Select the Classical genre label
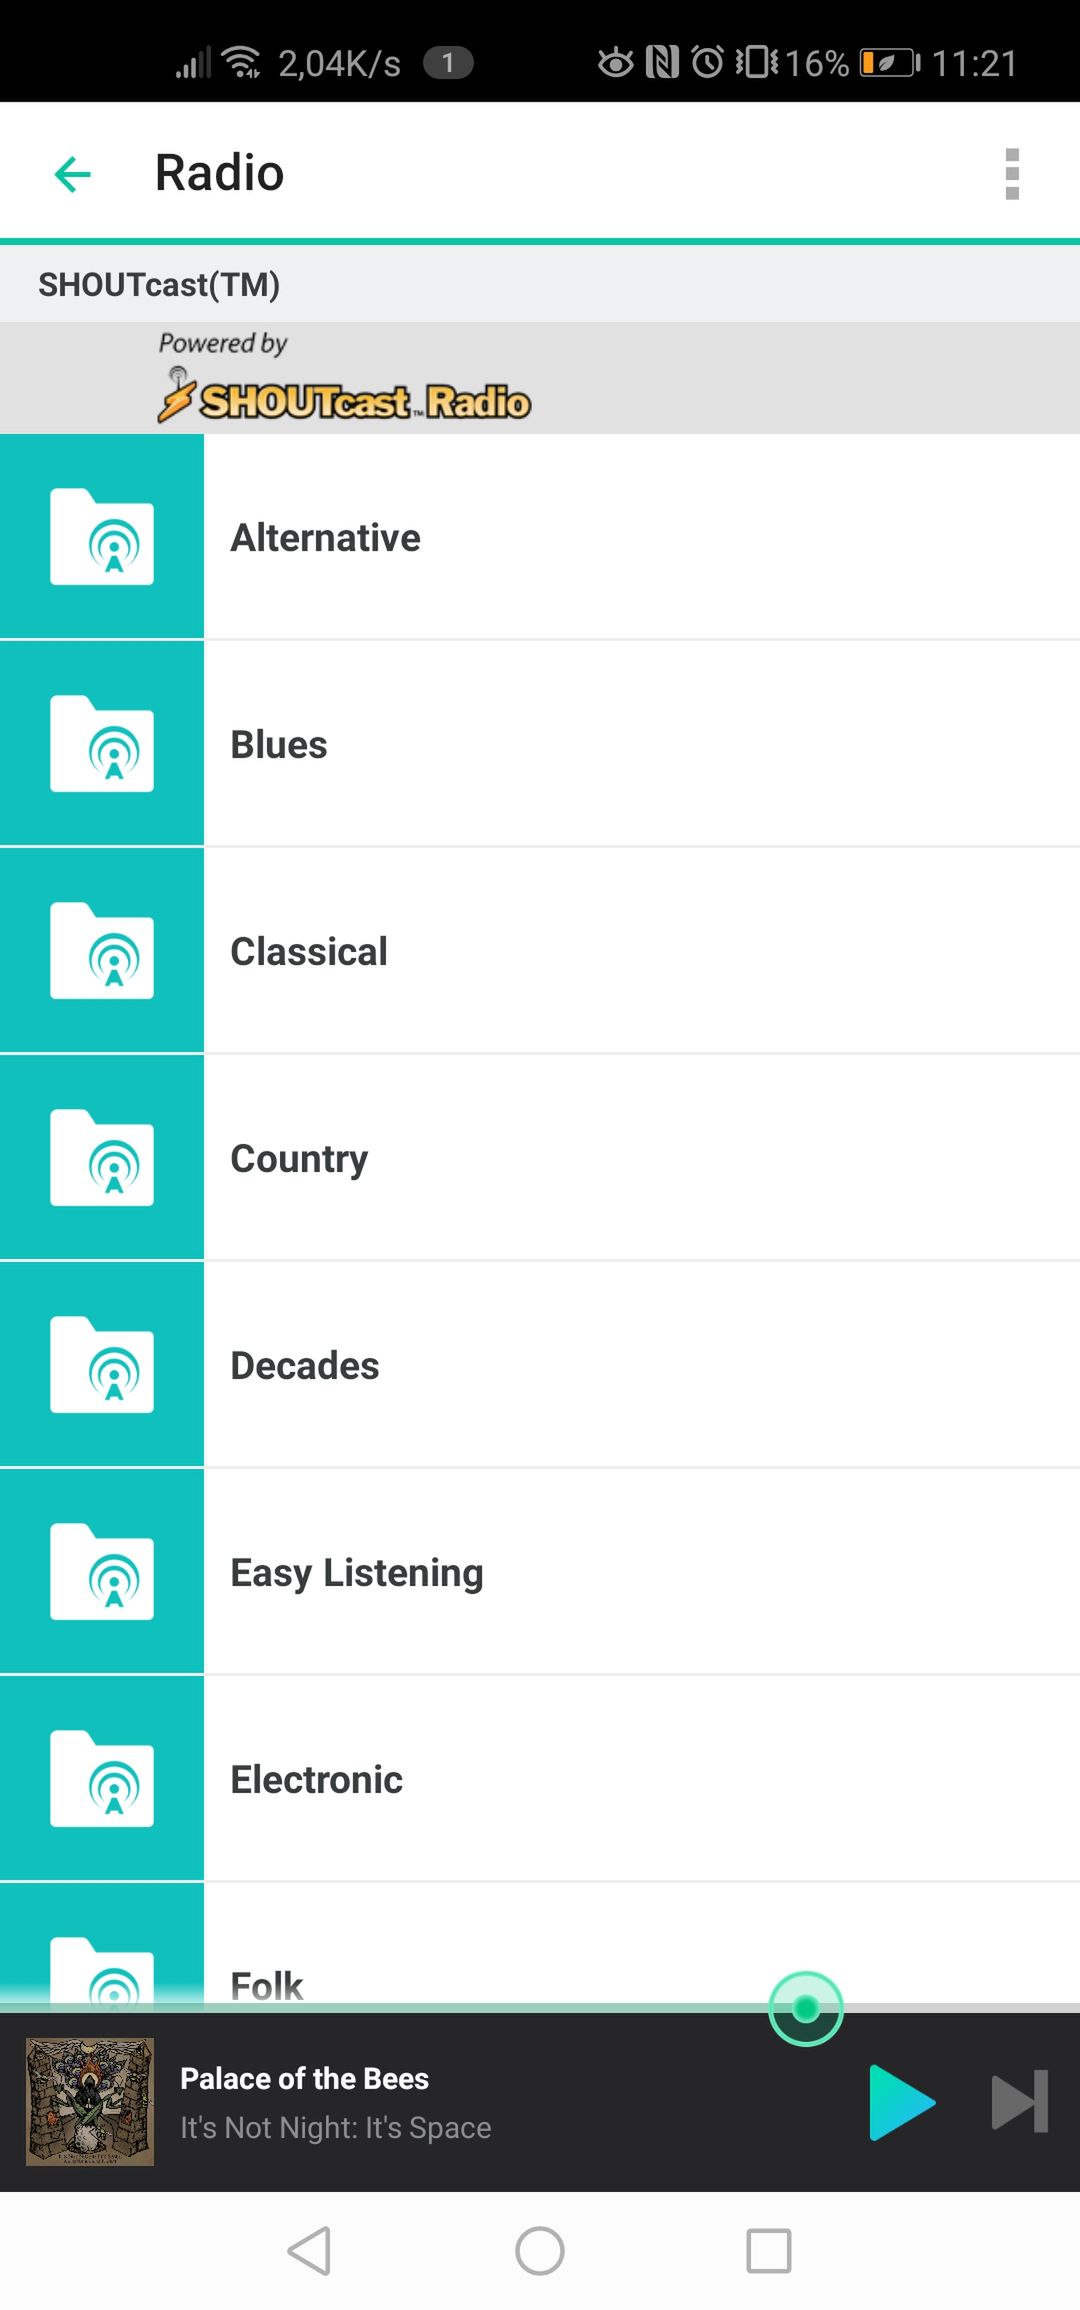The image size is (1080, 2310). [x=309, y=952]
